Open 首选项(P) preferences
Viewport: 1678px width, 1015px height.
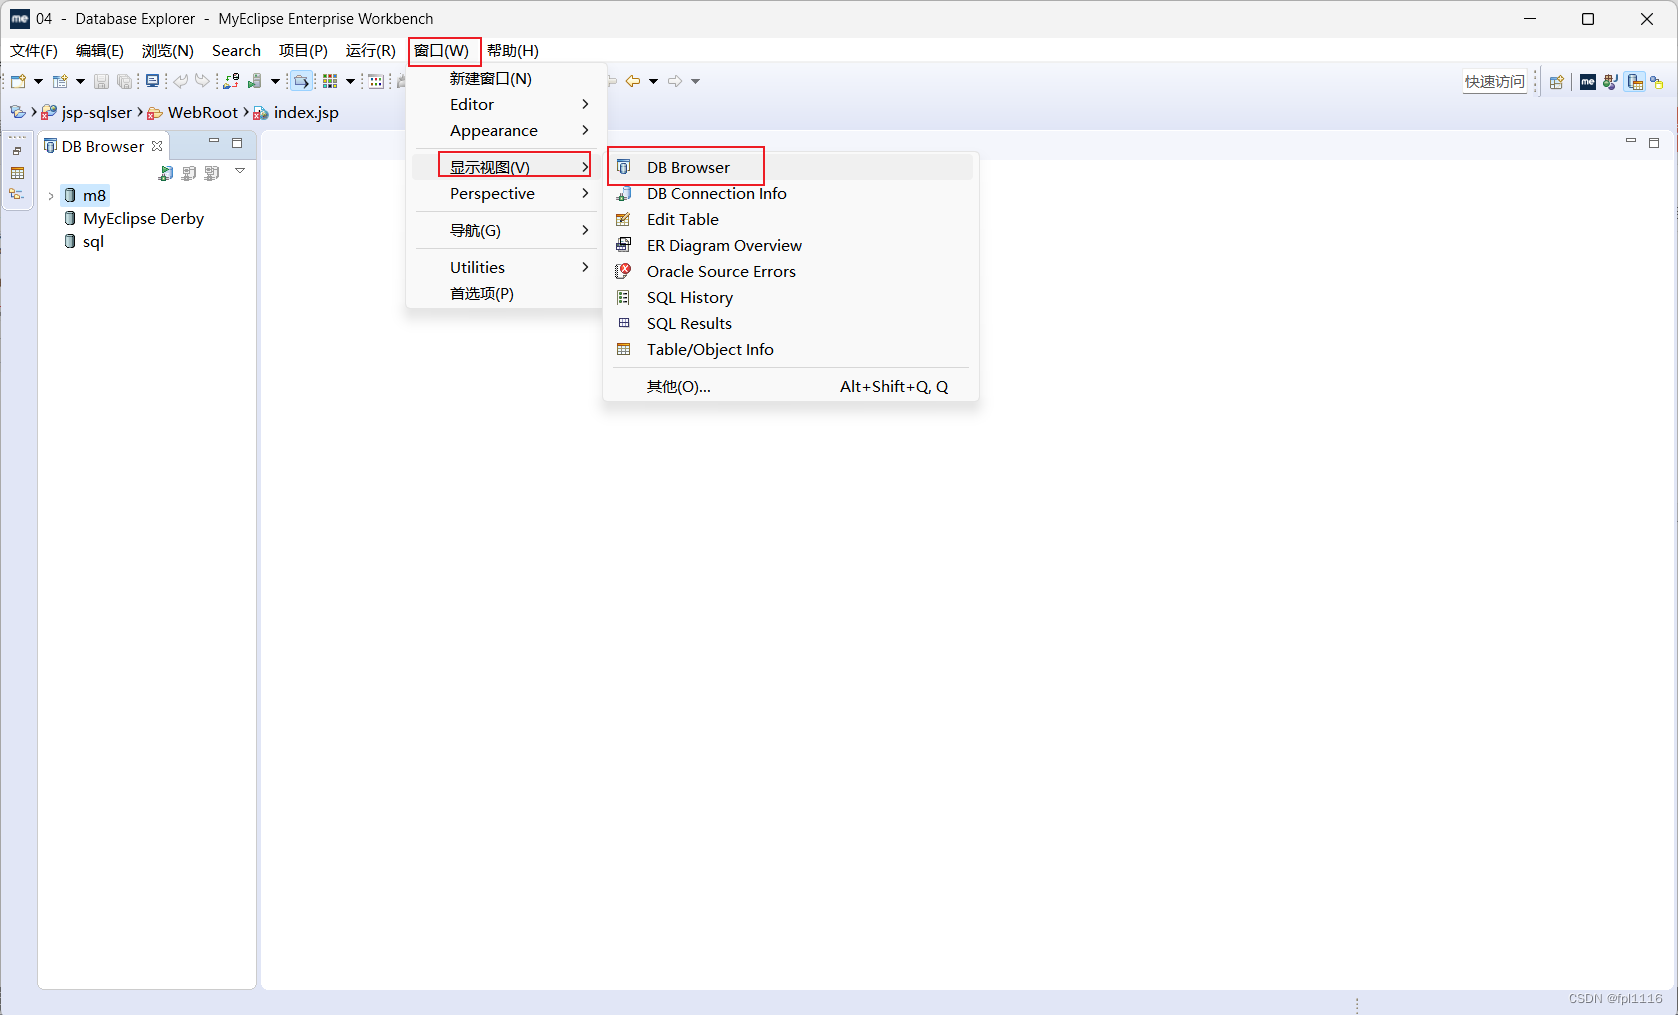point(506,294)
